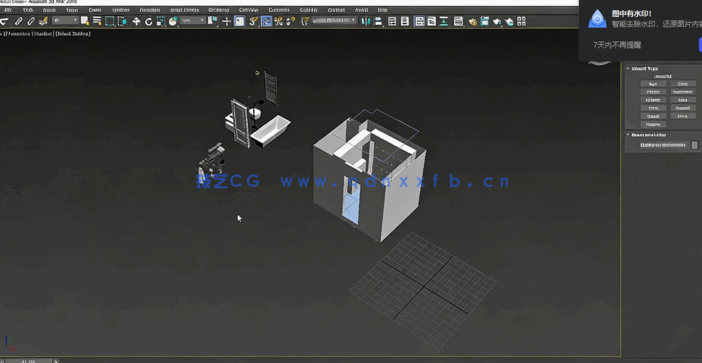Click the Select and Manipulate plus icon
The height and width of the screenshot is (363, 702).
(227, 21)
